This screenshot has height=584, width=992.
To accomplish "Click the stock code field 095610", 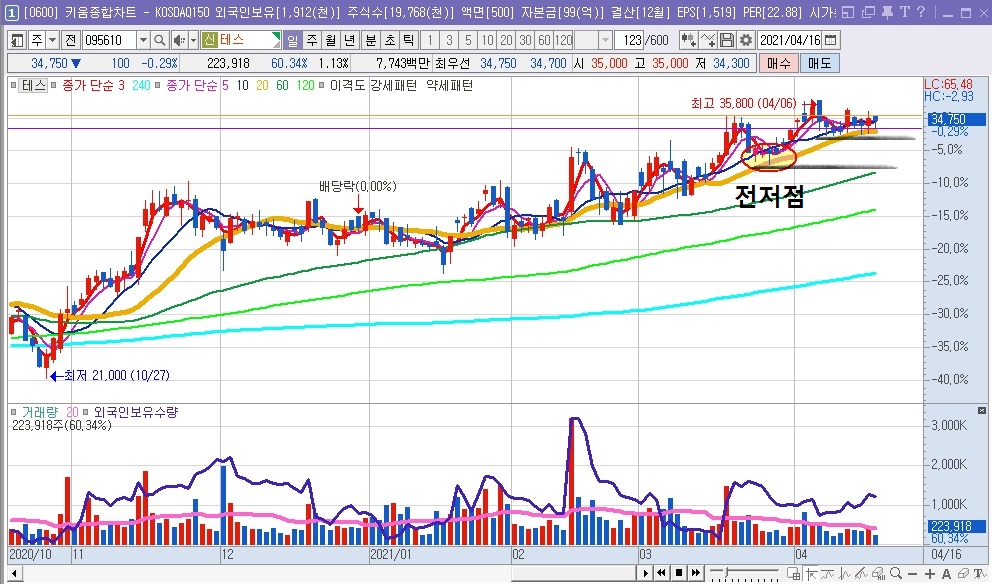I will pos(109,40).
